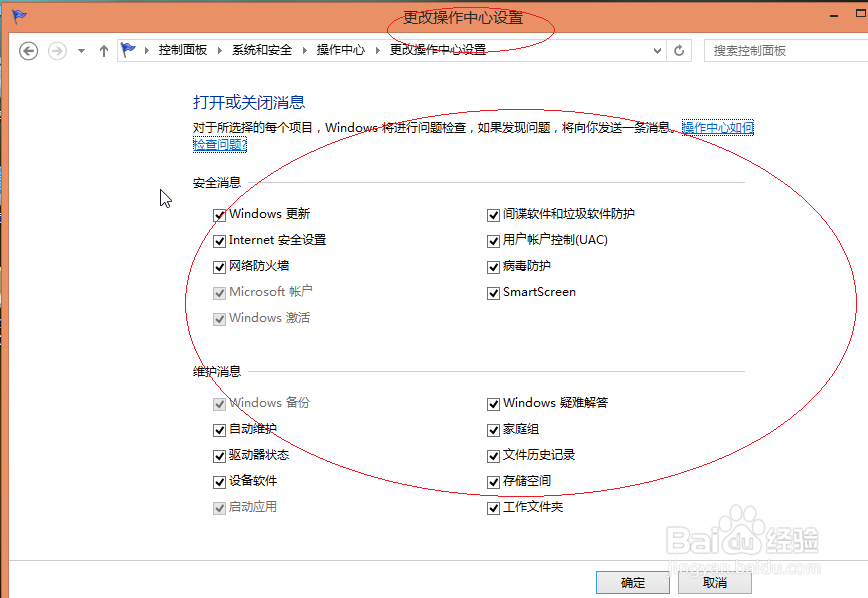868x598 pixels.
Task: Click the 更改操作中心设置 breadcrumb
Action: [x=438, y=50]
